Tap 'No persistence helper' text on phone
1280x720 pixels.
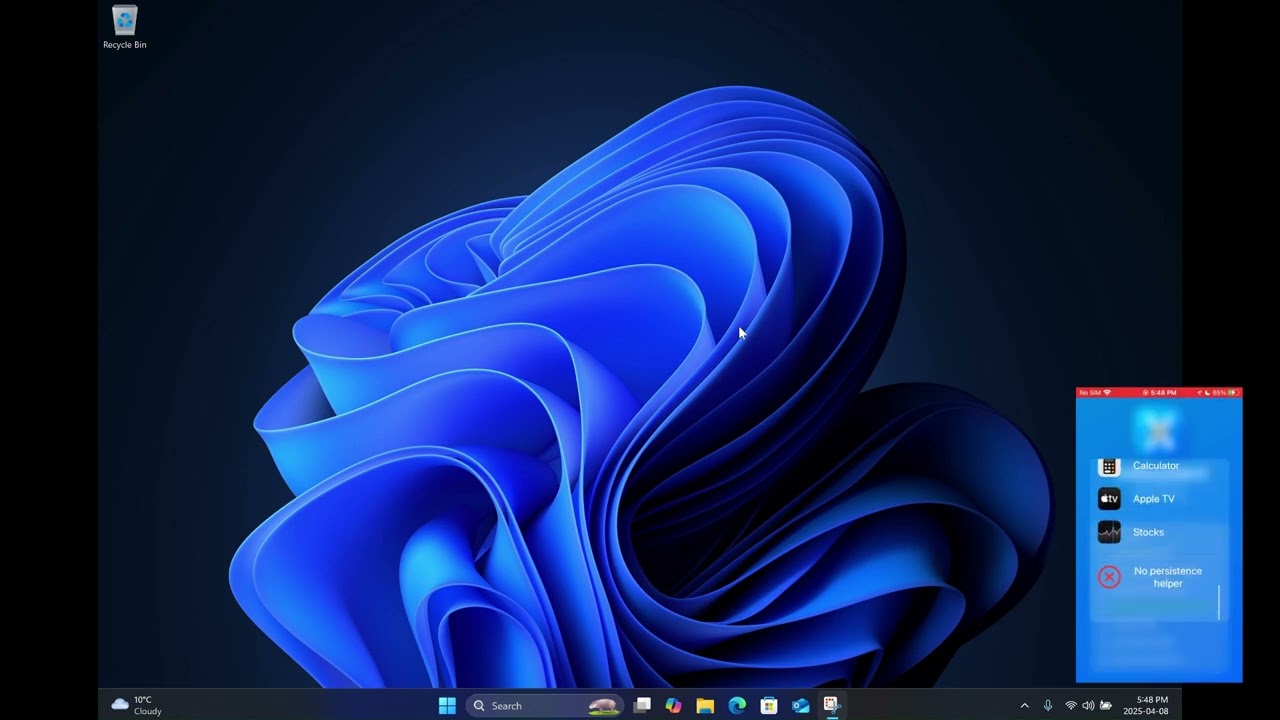pos(1168,577)
